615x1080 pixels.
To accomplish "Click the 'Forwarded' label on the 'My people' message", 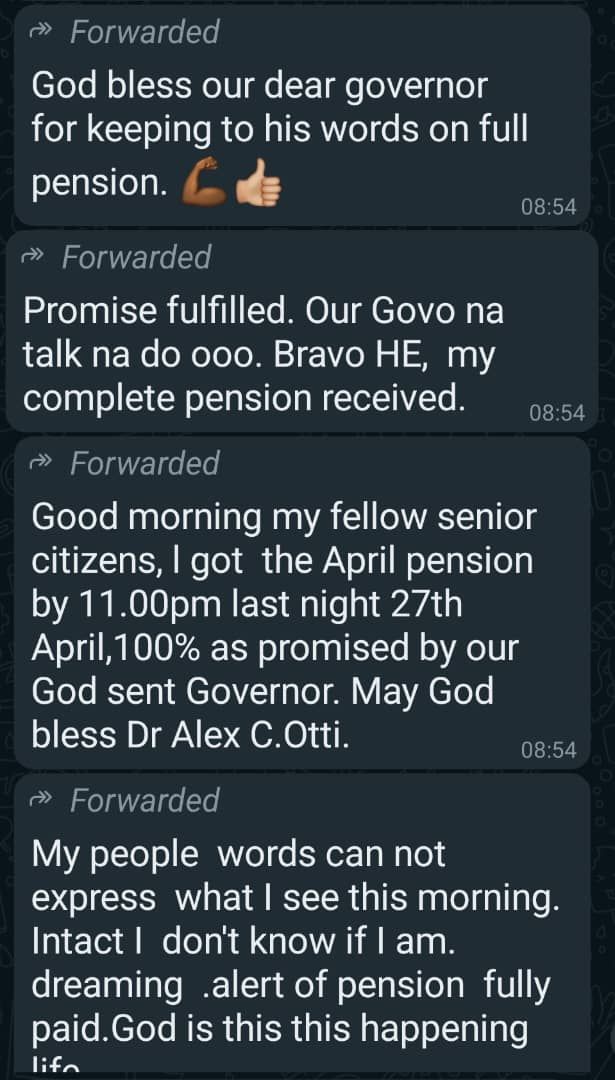I will (144, 800).
